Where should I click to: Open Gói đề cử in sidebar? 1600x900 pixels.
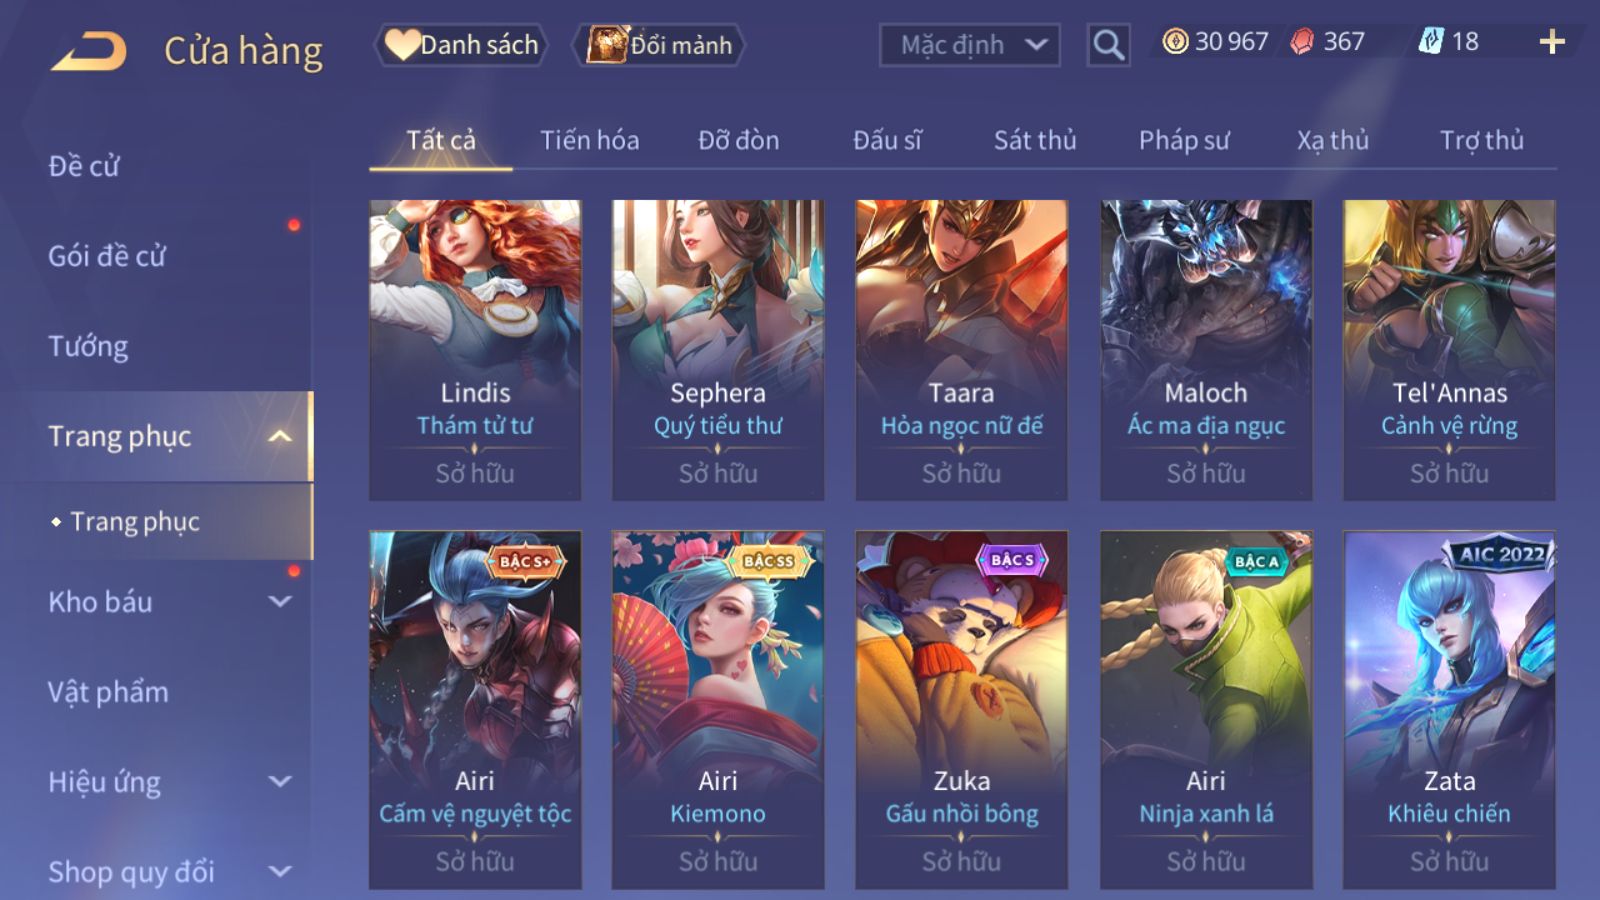tap(107, 256)
